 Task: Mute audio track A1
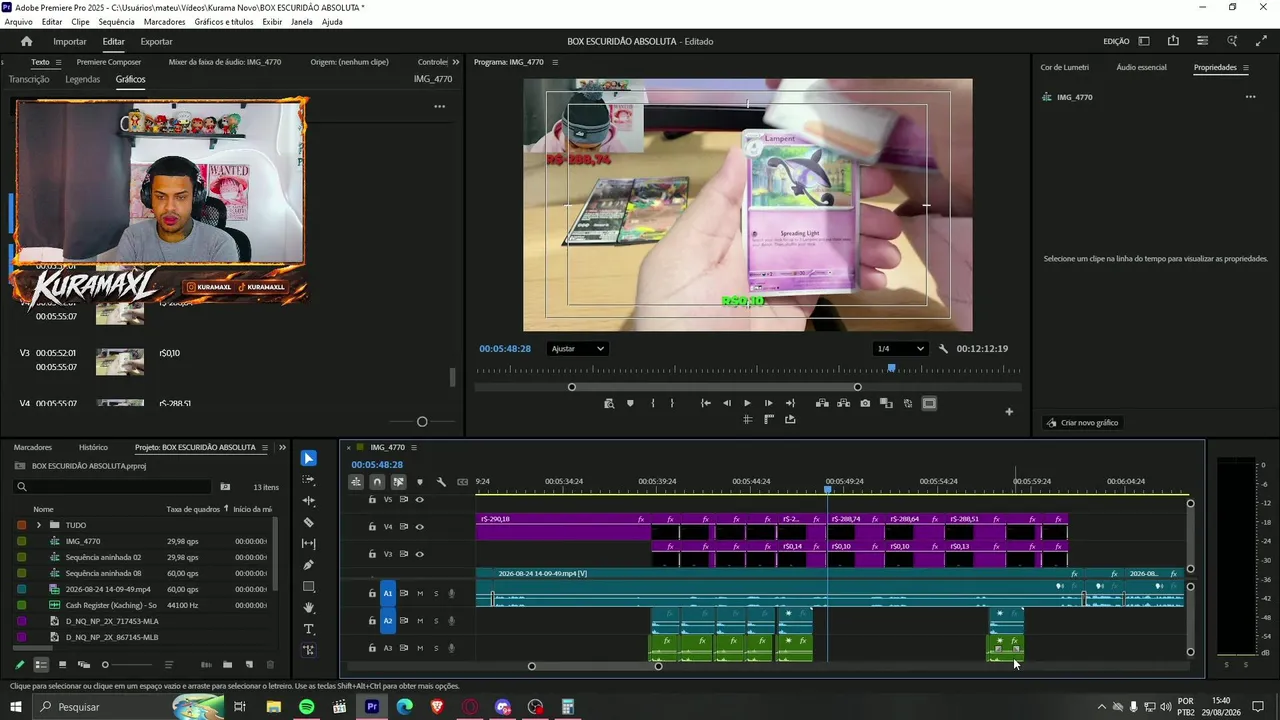[420, 594]
